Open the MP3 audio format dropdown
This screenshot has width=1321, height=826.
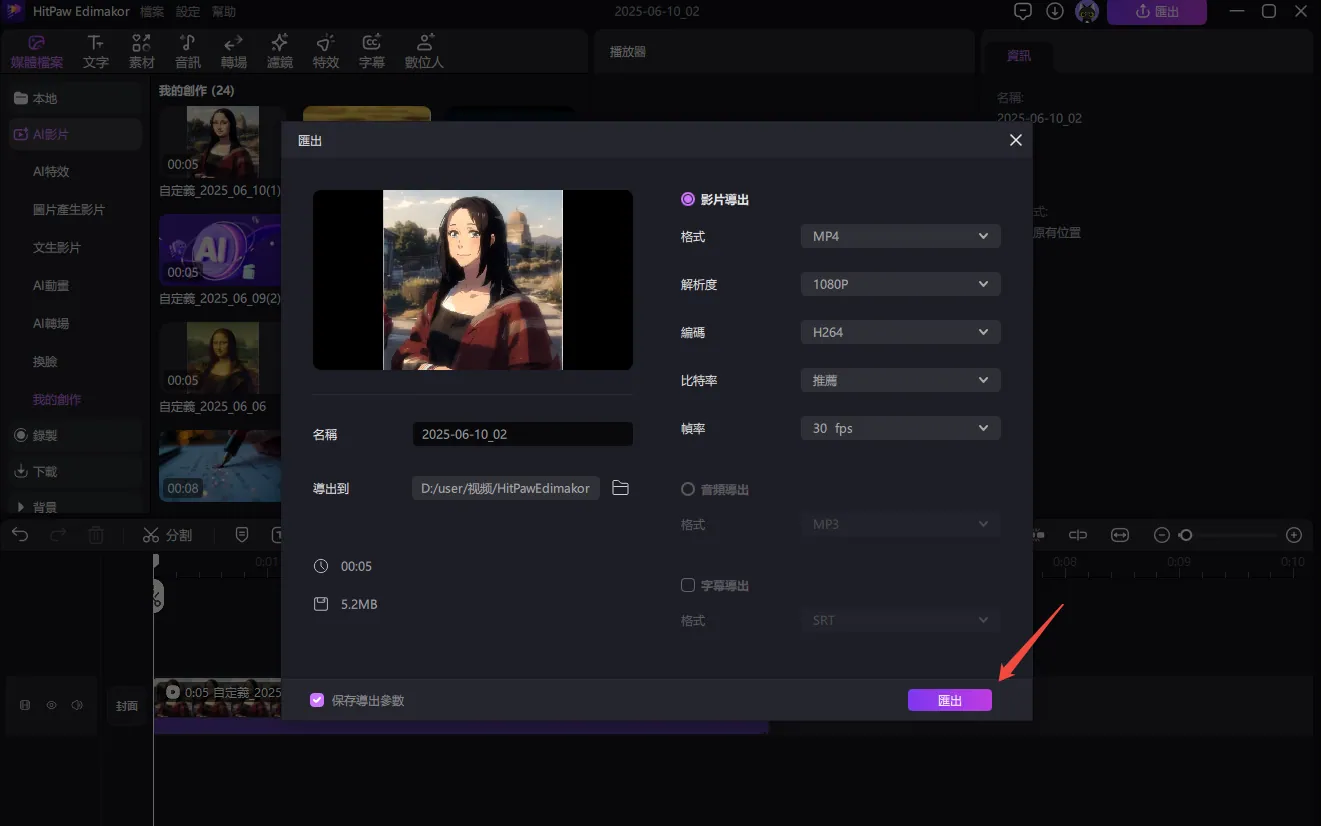coord(901,524)
